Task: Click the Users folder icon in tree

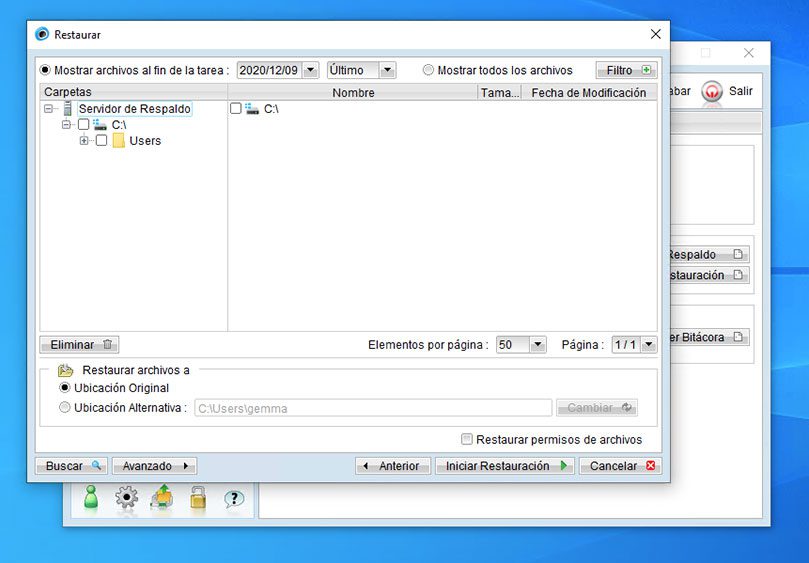Action: (x=119, y=141)
